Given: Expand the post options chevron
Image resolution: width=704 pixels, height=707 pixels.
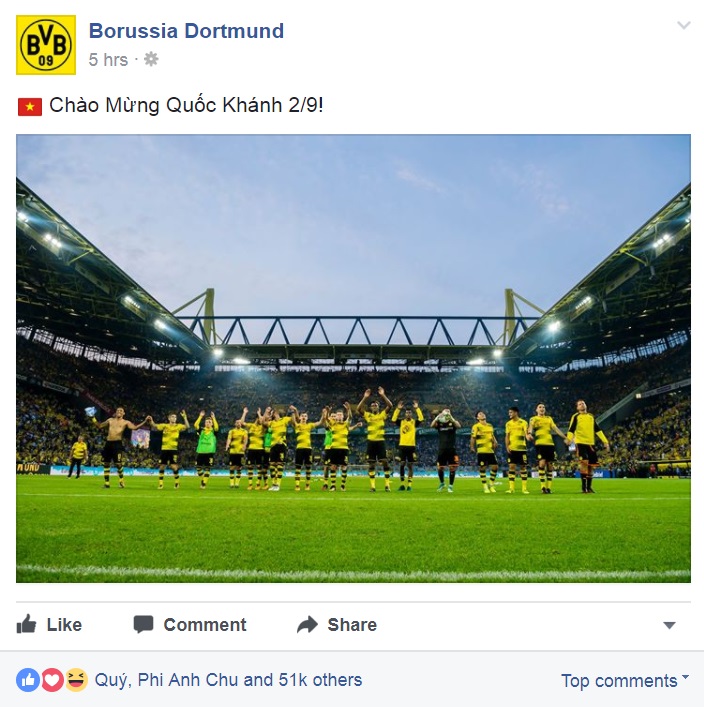Looking at the screenshot, I should 684,25.
